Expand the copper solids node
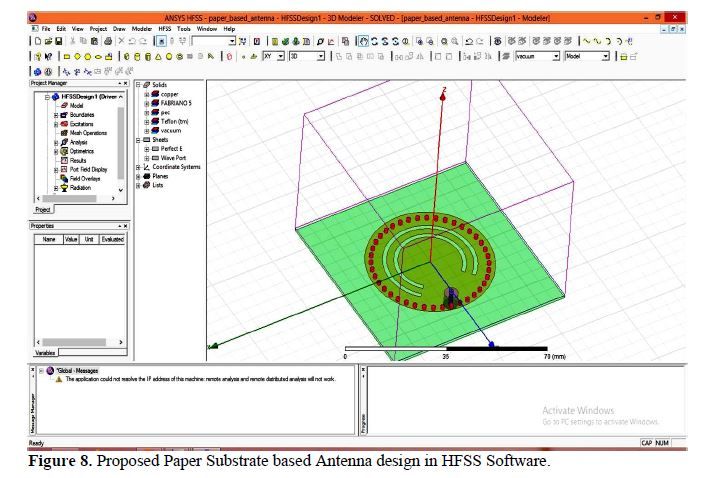 tap(147, 94)
